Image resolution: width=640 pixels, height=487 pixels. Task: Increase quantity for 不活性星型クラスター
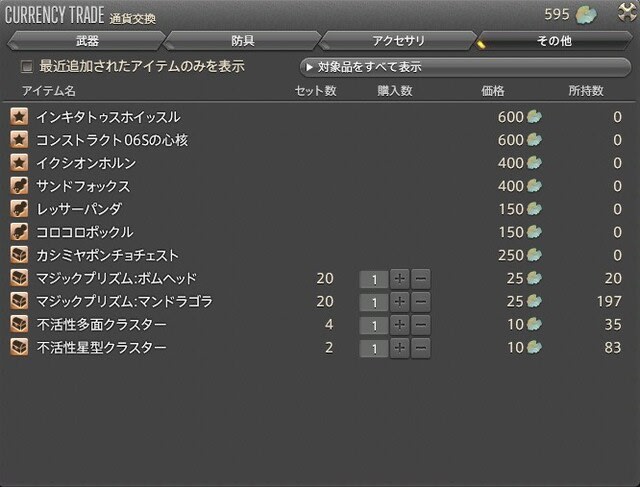click(400, 348)
